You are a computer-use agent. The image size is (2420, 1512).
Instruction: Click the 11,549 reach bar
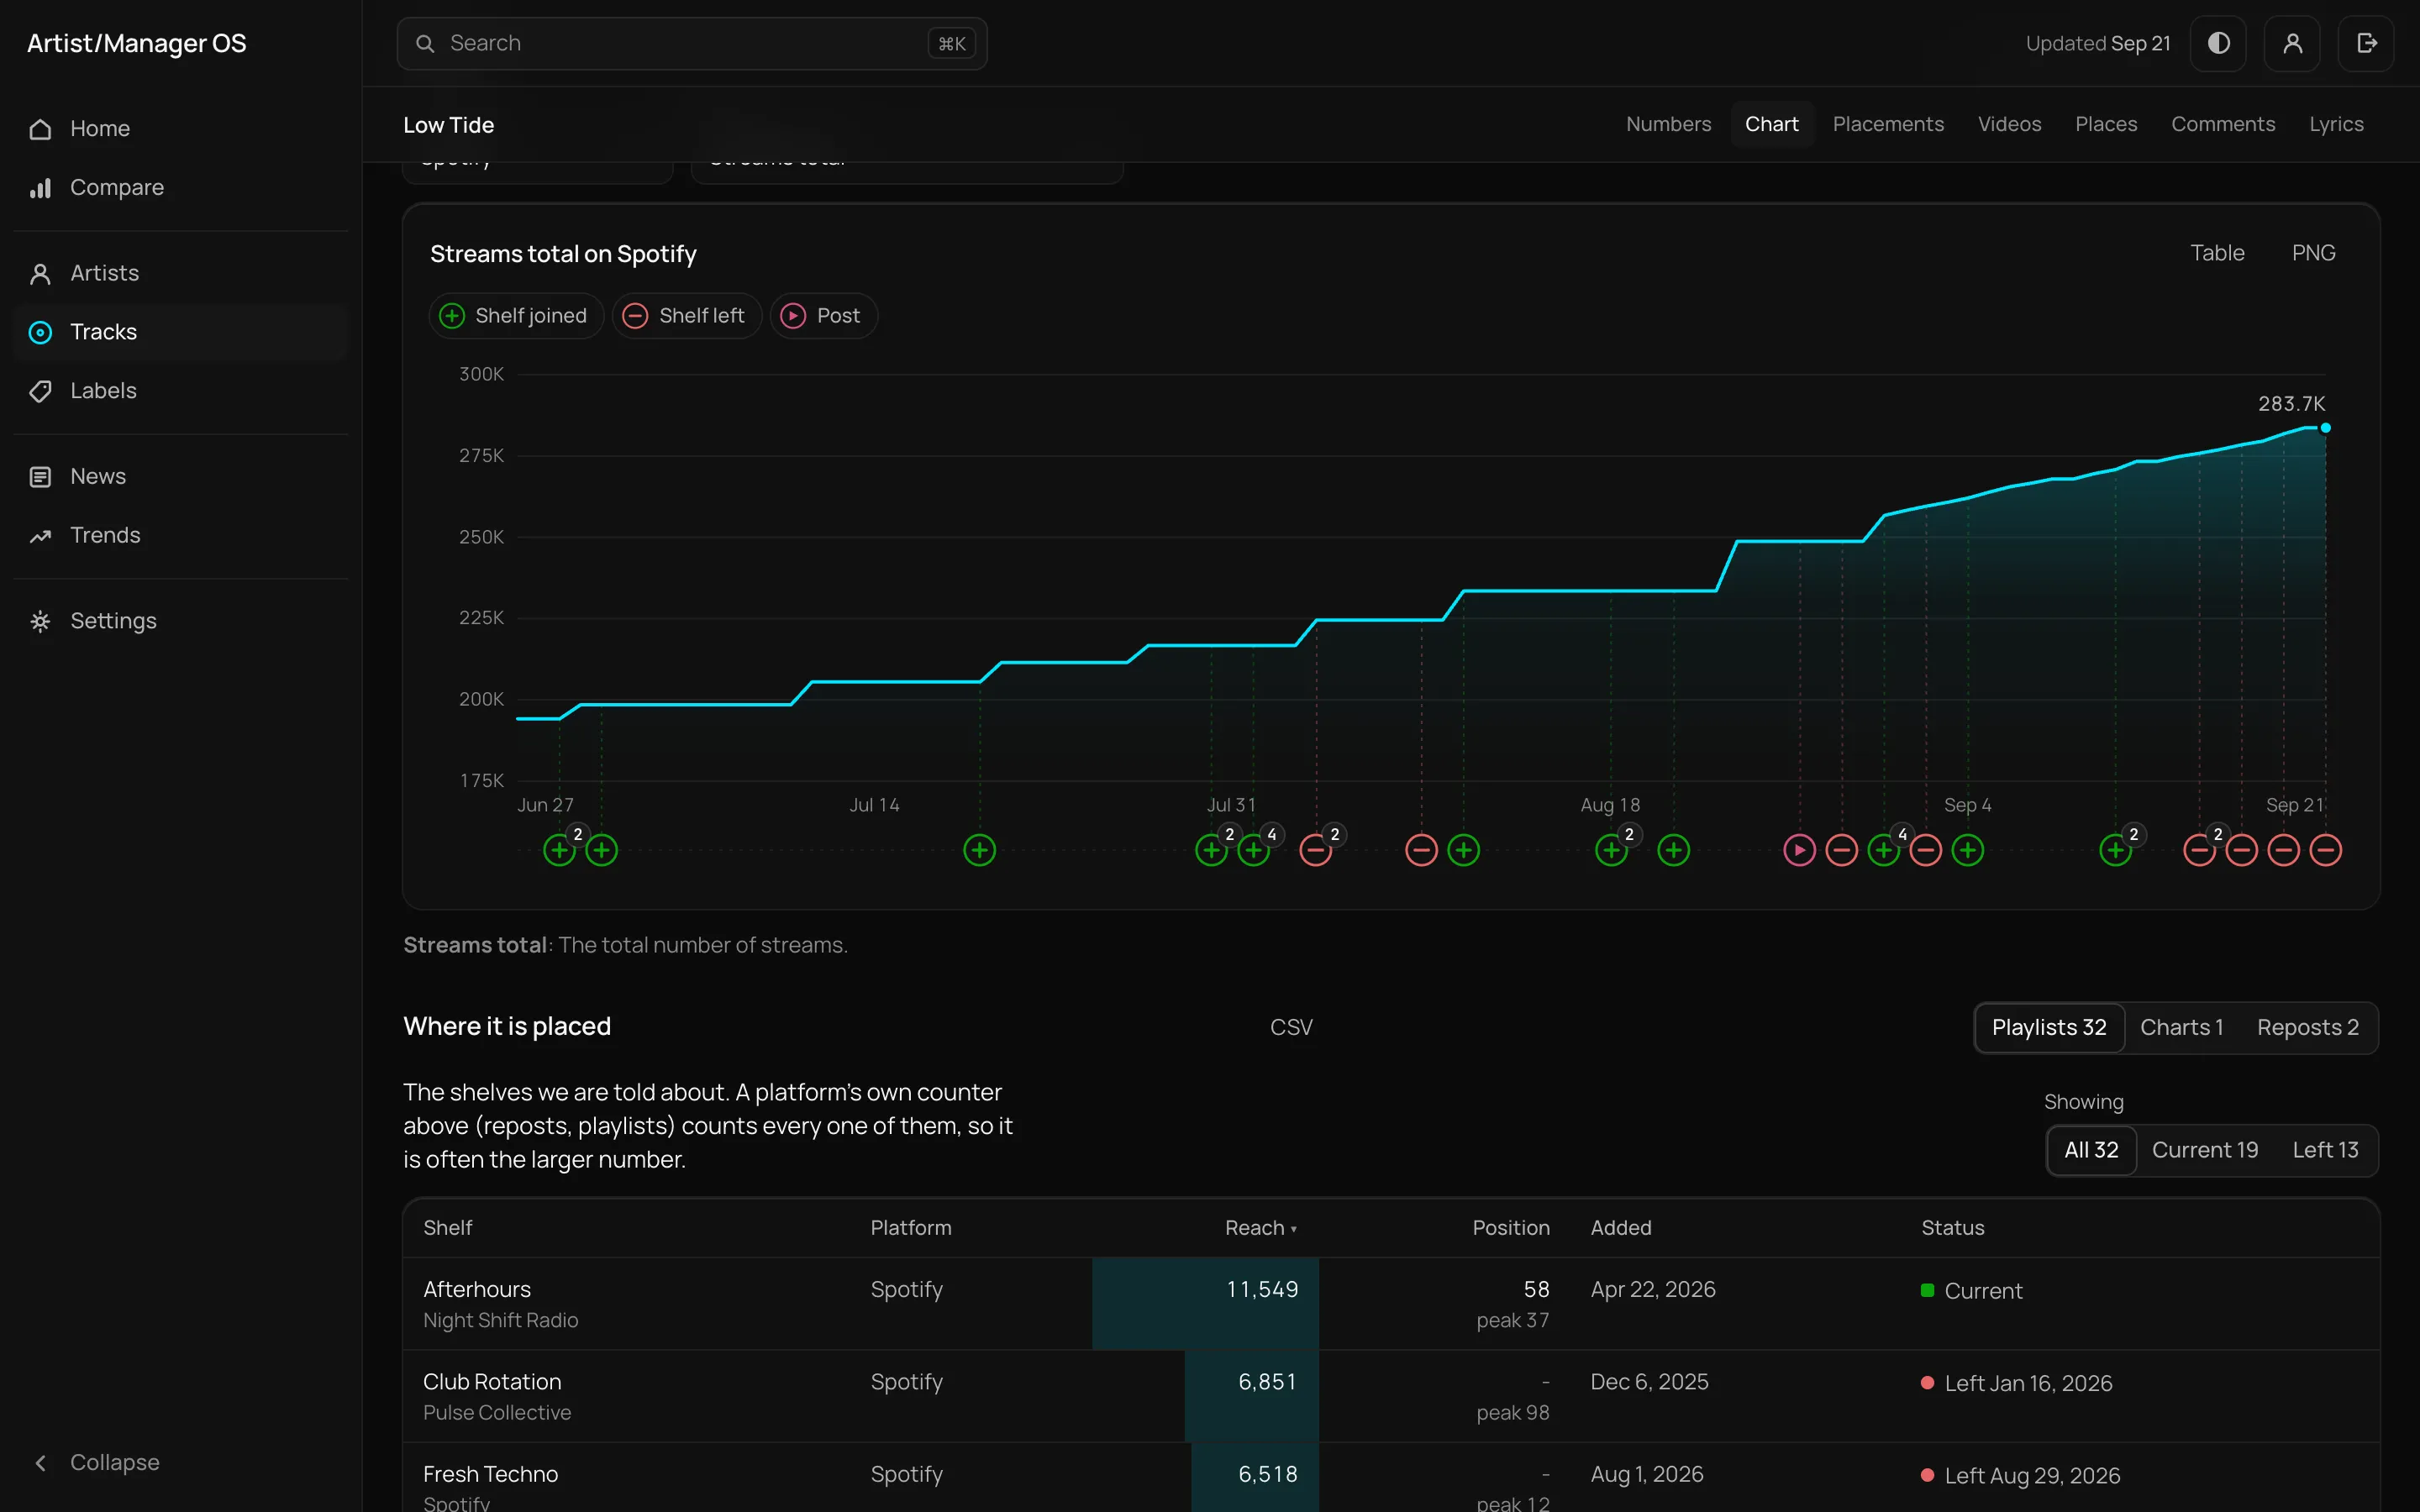click(1205, 1304)
